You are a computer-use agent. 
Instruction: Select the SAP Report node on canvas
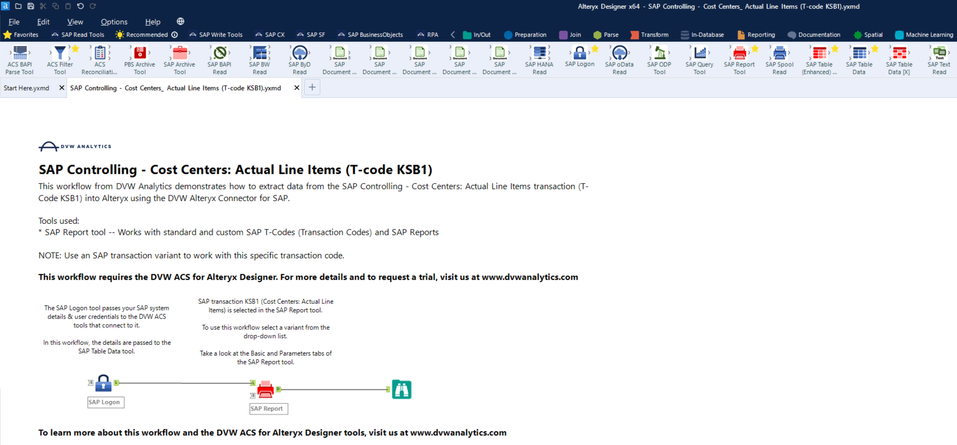265,389
